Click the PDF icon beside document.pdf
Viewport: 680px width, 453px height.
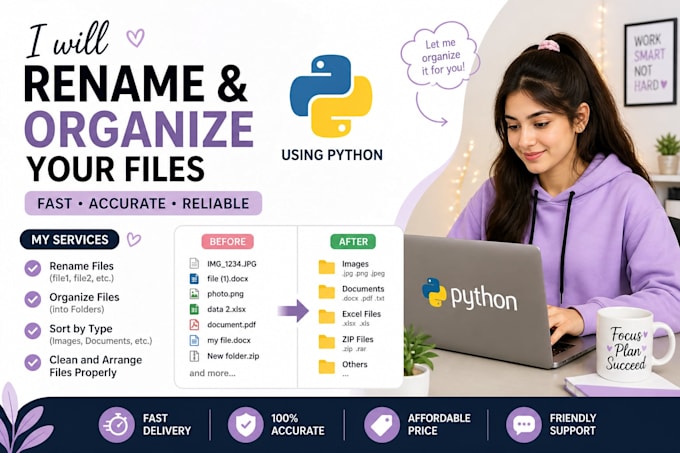point(194,324)
